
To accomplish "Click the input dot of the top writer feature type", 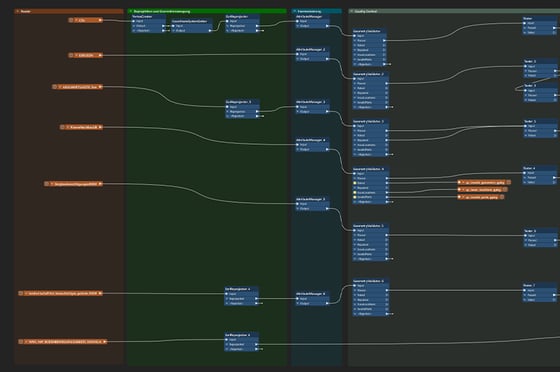I will [x=460, y=182].
